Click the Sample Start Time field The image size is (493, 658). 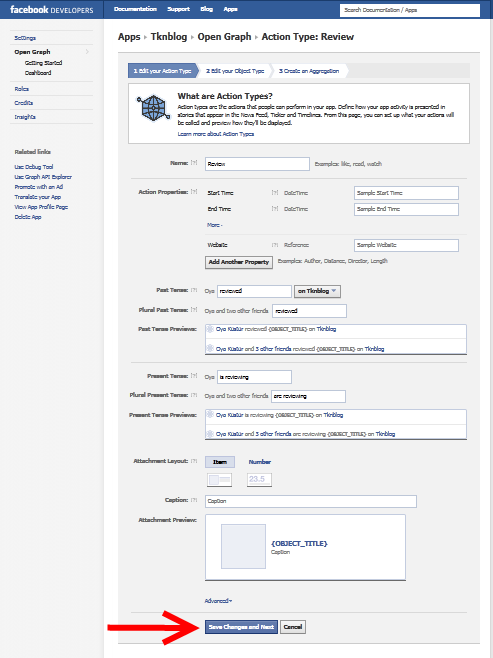click(x=406, y=193)
